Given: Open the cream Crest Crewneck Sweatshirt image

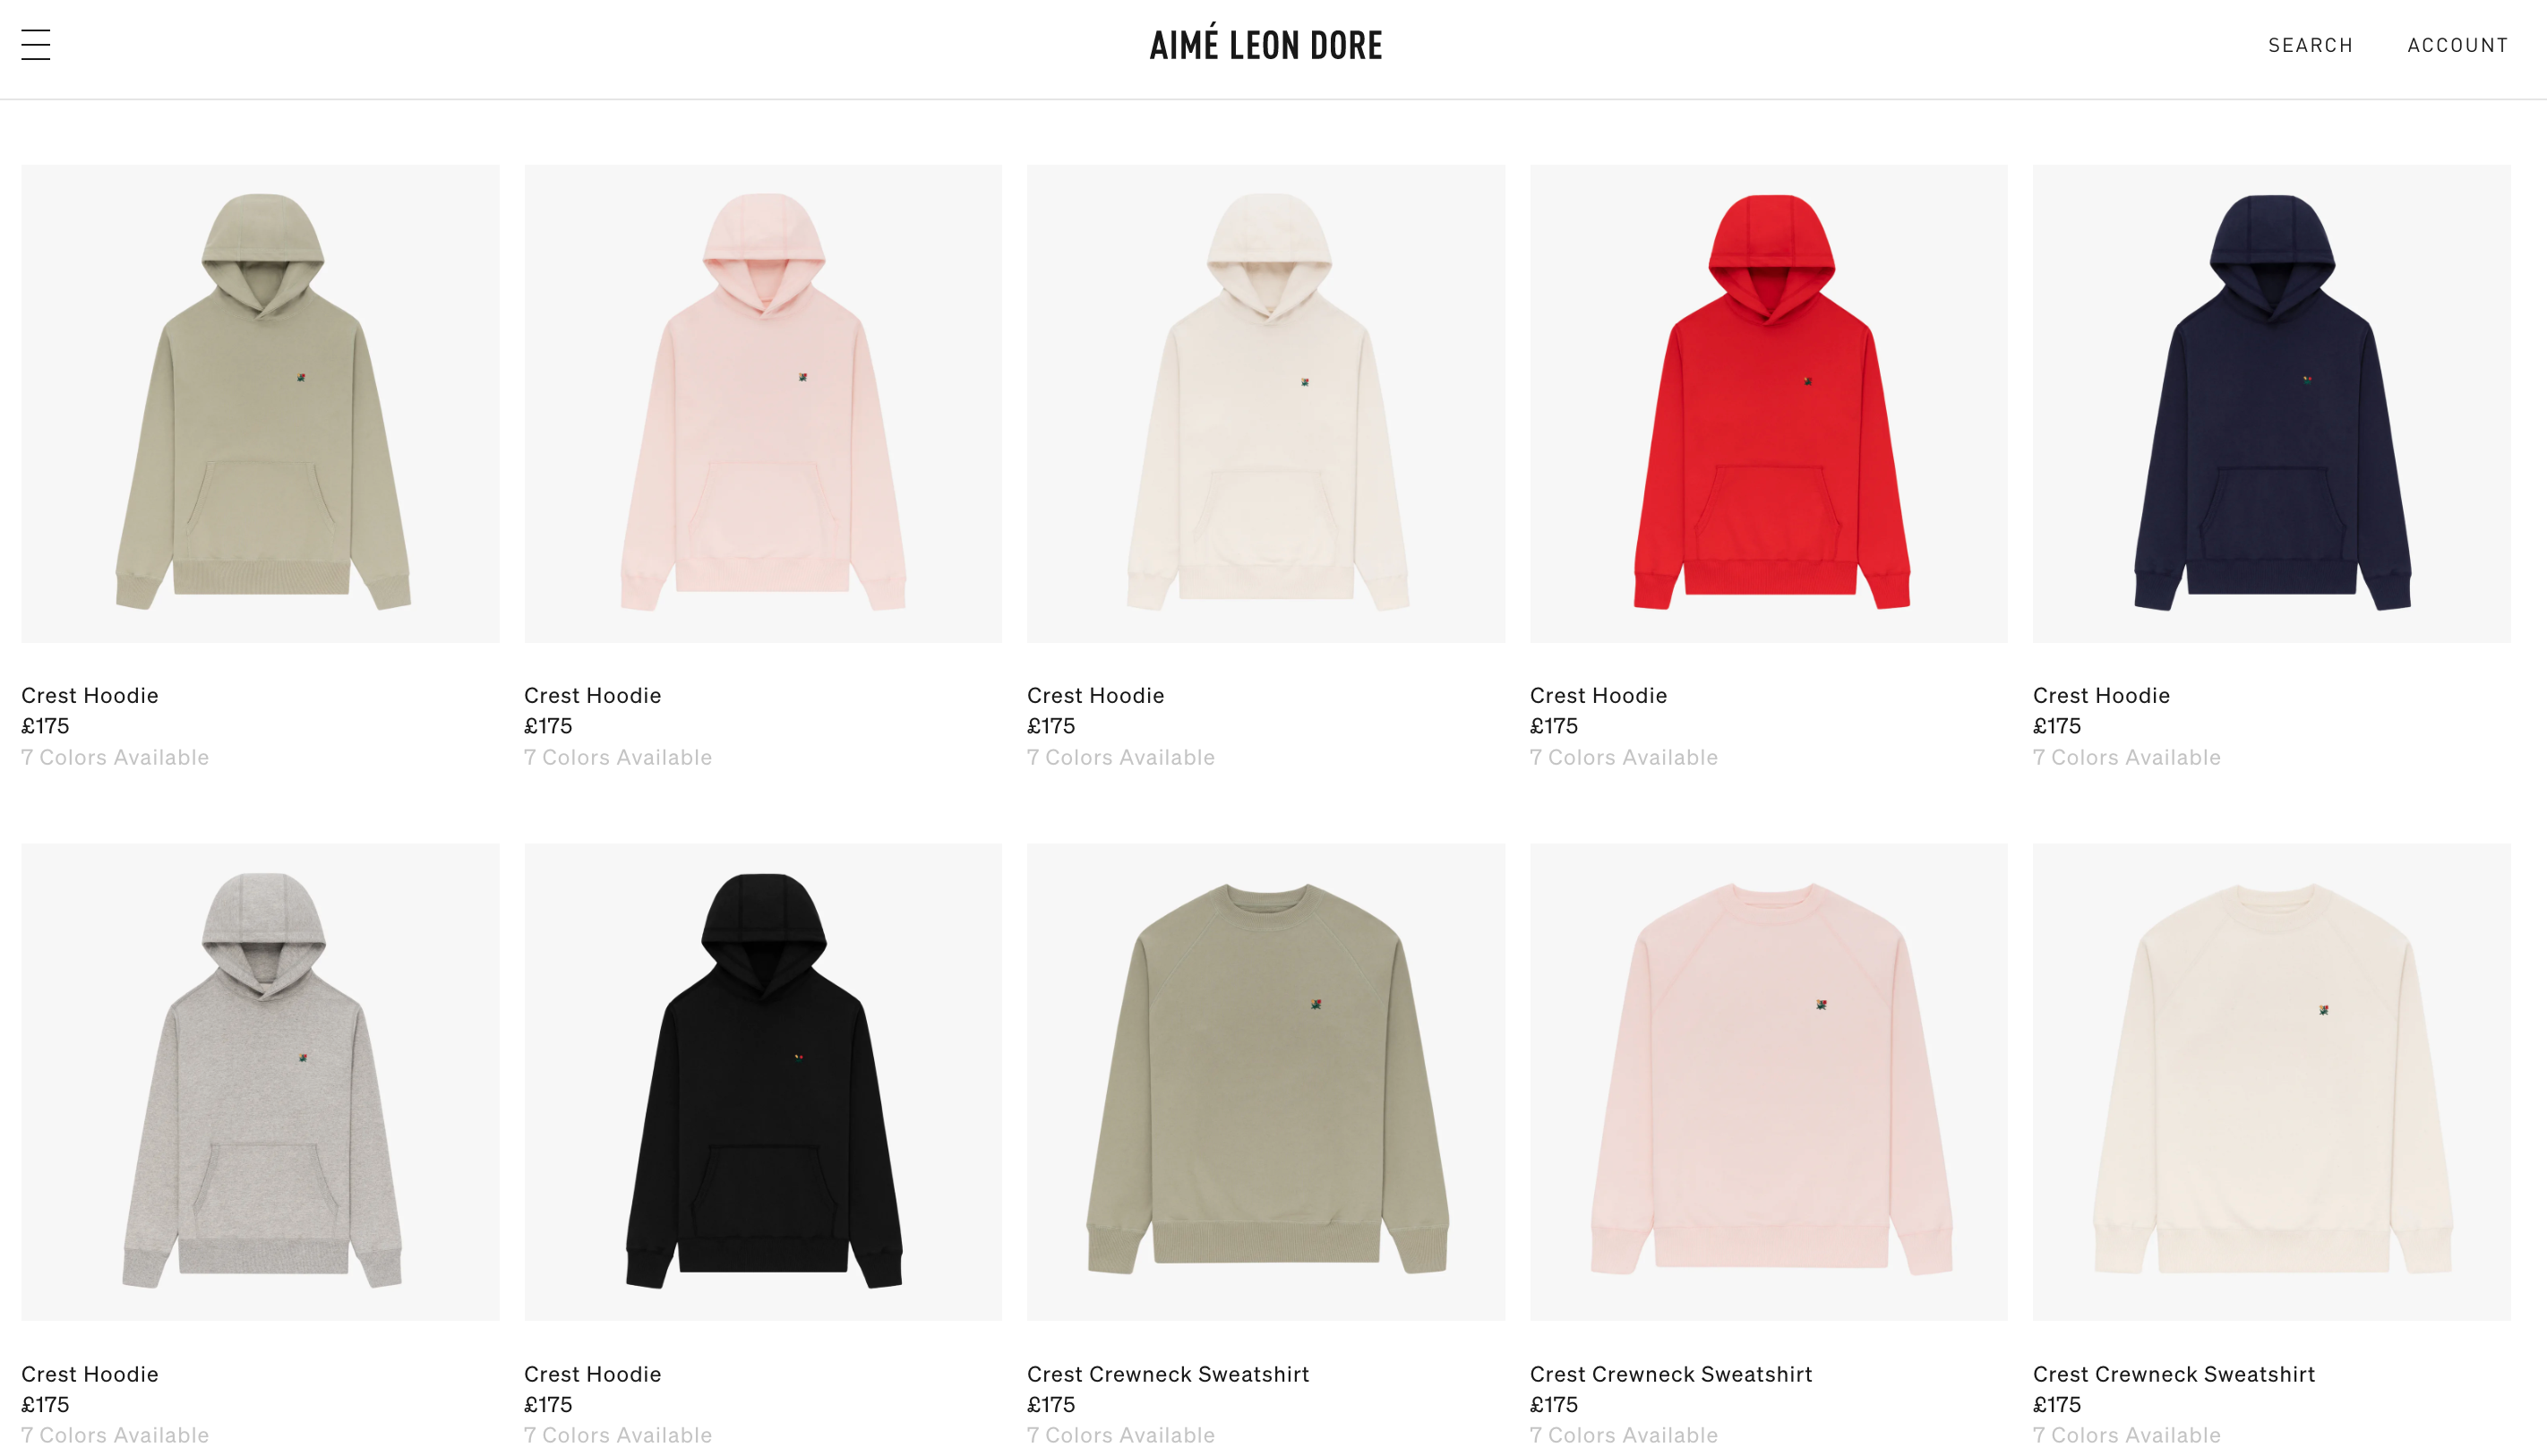Looking at the screenshot, I should [x=2271, y=1081].
